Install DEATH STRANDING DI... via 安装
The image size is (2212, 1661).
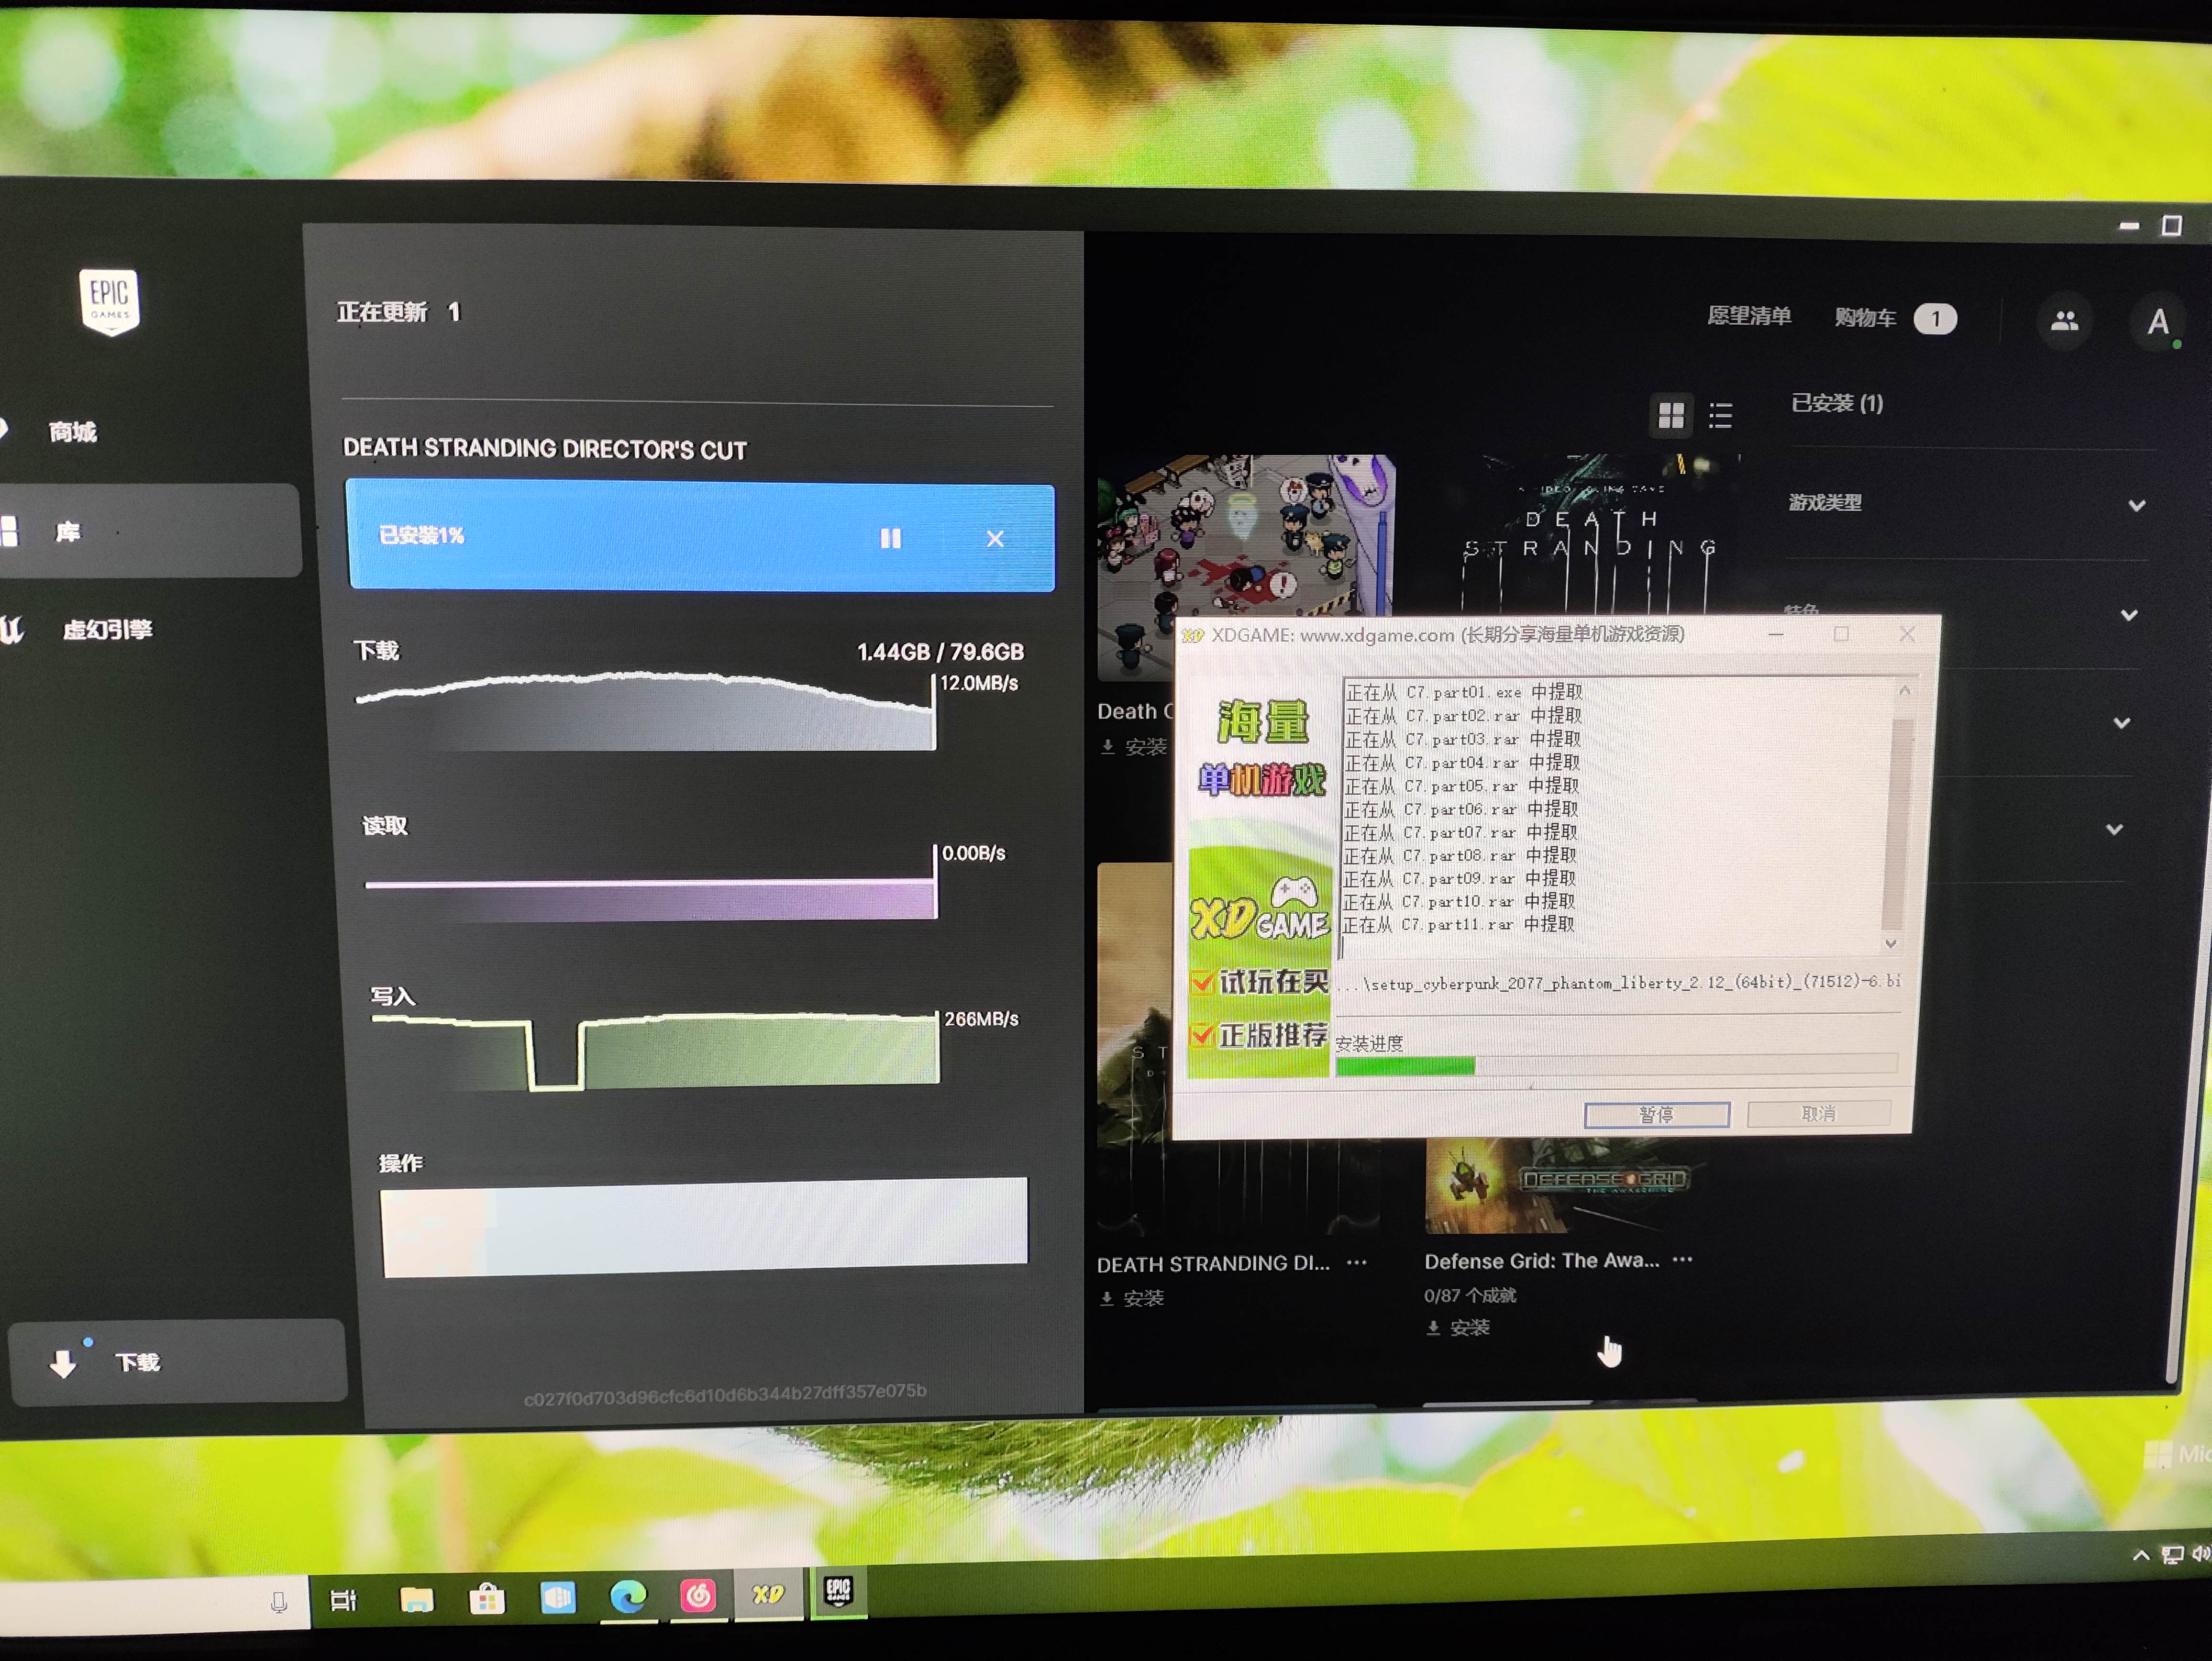pos(1132,1298)
